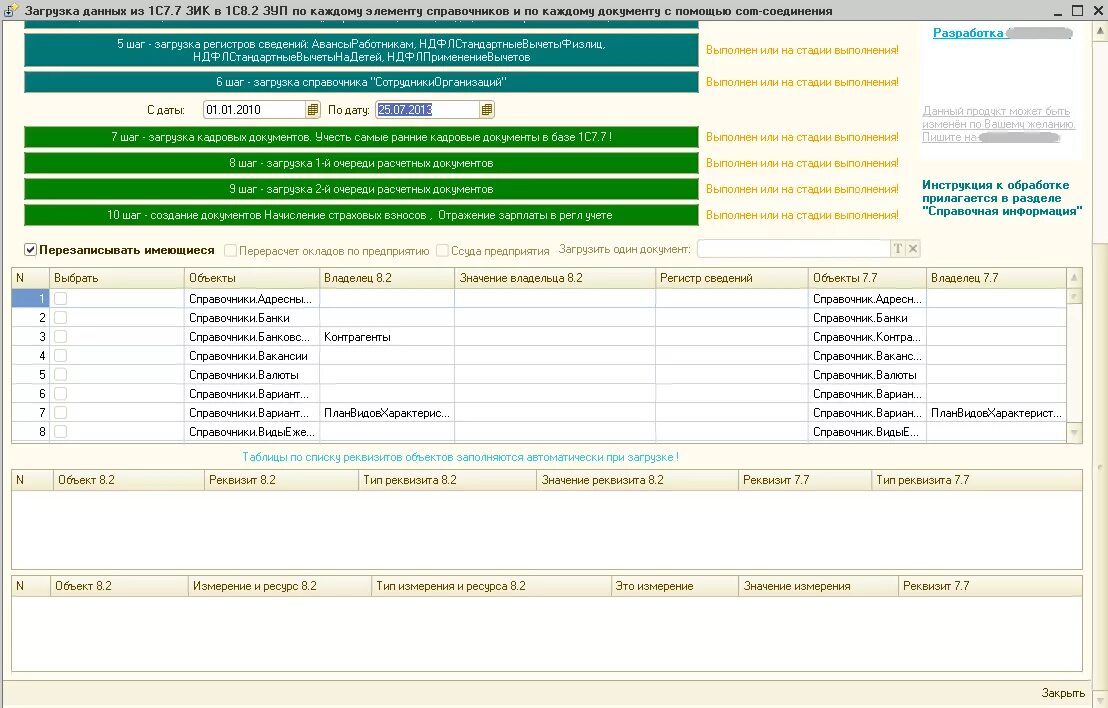Click "Тип реквизита 8.2" column header
1108x708 pixels.
[448, 480]
